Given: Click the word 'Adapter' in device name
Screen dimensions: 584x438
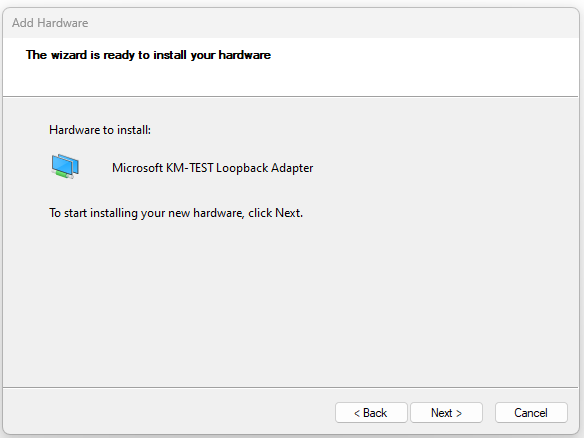Looking at the screenshot, I should click(292, 168).
